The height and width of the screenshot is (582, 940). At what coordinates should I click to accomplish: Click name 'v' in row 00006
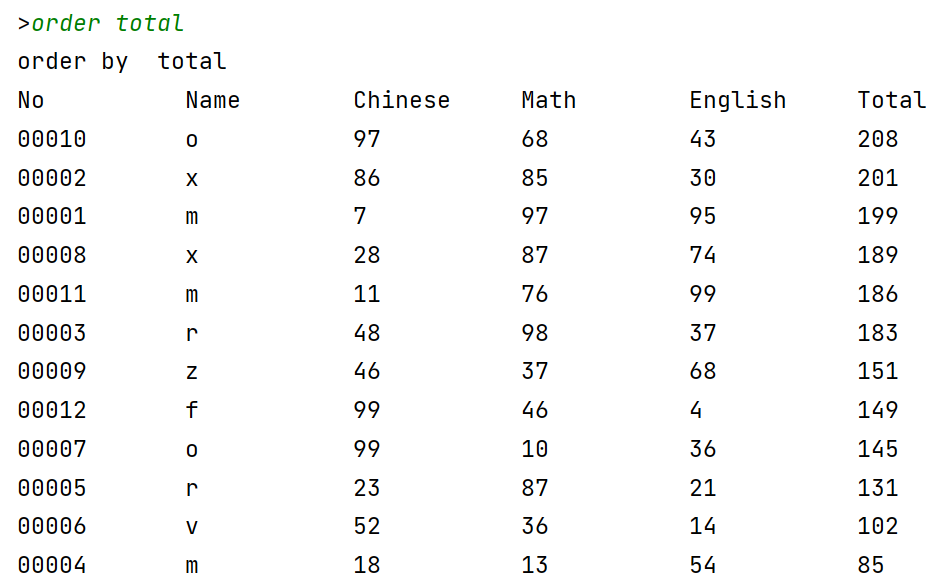[x=192, y=527]
